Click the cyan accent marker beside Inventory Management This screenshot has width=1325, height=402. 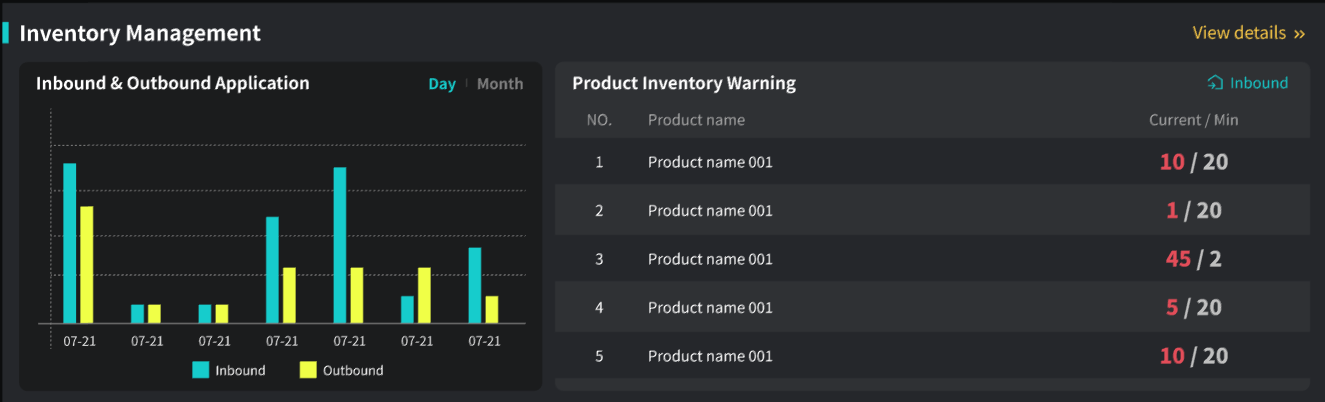[x=6, y=33]
